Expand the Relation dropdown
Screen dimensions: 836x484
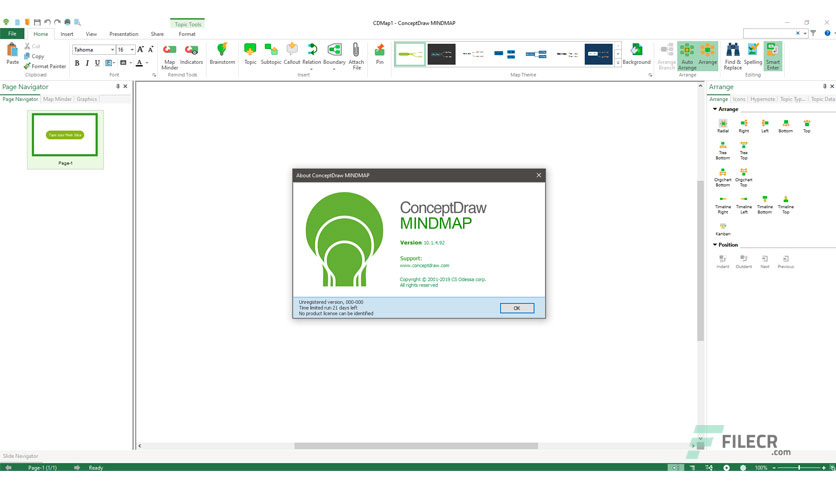click(311, 69)
